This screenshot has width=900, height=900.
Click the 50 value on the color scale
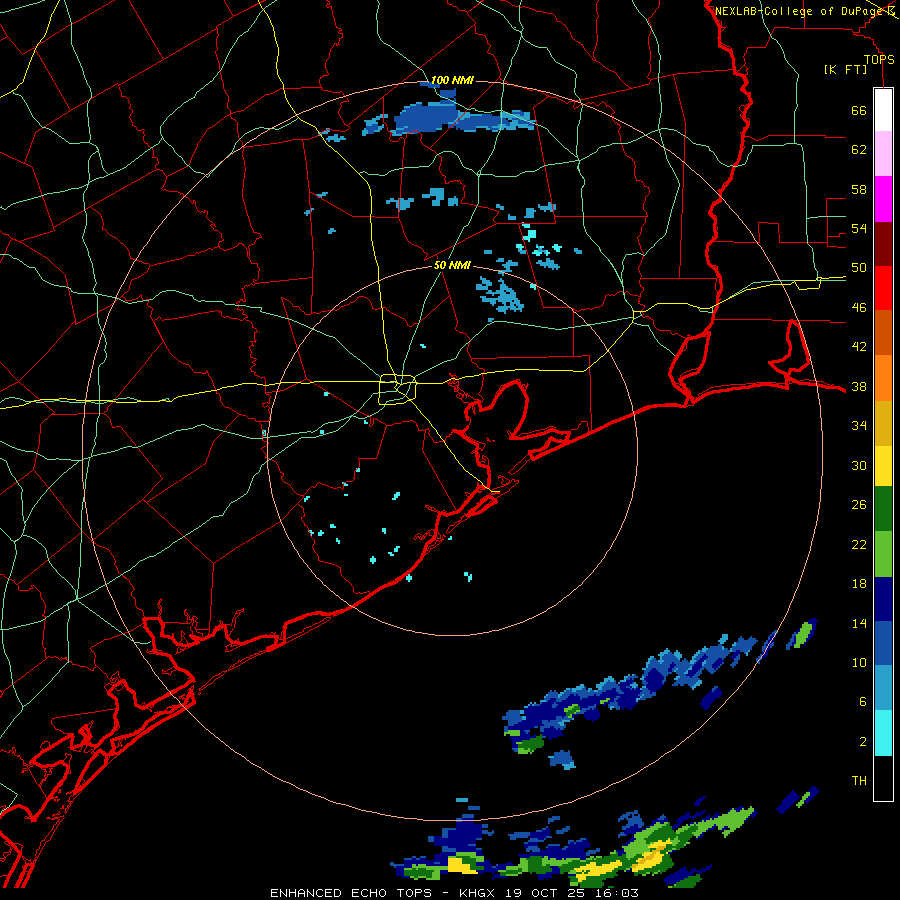point(859,268)
